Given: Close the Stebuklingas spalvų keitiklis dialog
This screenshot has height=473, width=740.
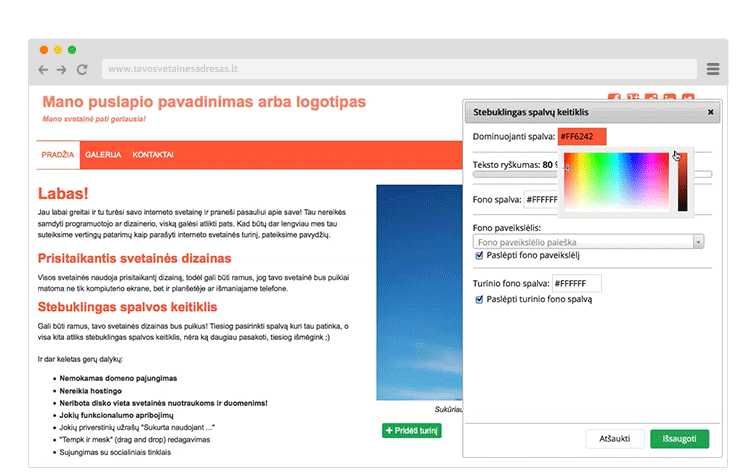Looking at the screenshot, I should 711,112.
